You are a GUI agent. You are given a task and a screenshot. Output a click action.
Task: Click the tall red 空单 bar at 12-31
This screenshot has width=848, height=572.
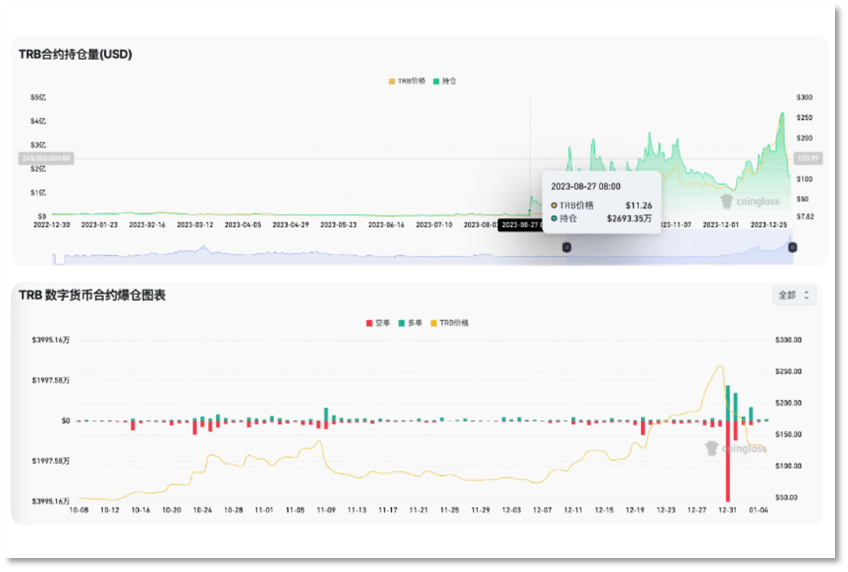728,461
